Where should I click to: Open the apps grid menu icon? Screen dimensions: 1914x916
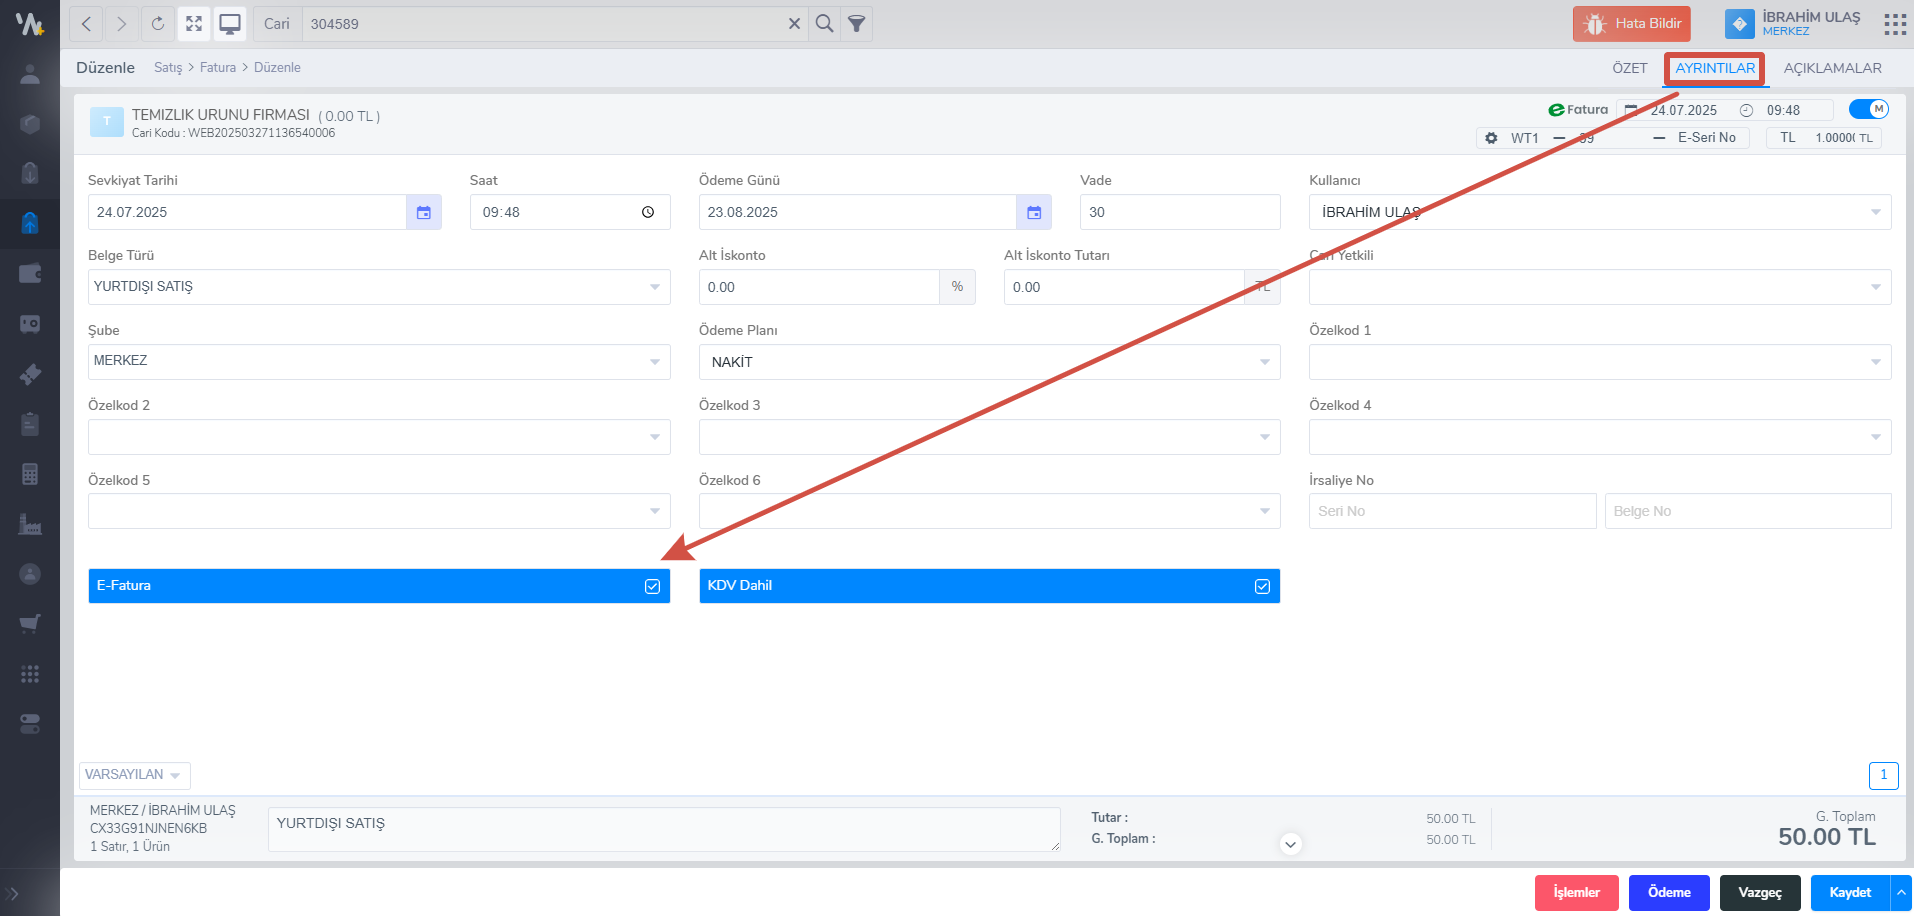point(1894,24)
